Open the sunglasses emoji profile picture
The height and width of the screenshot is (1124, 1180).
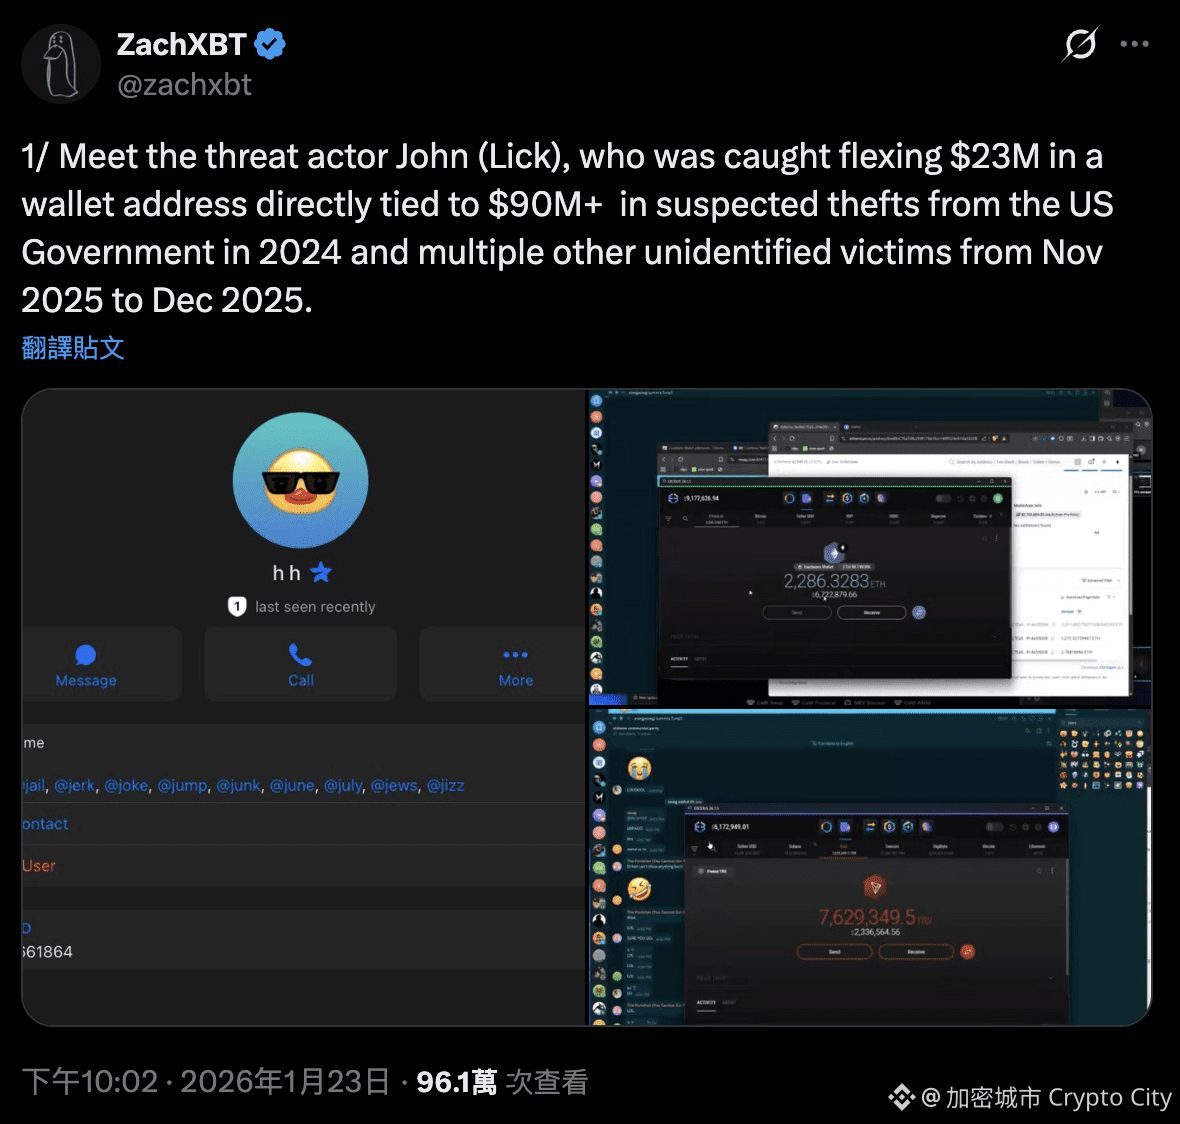300,480
